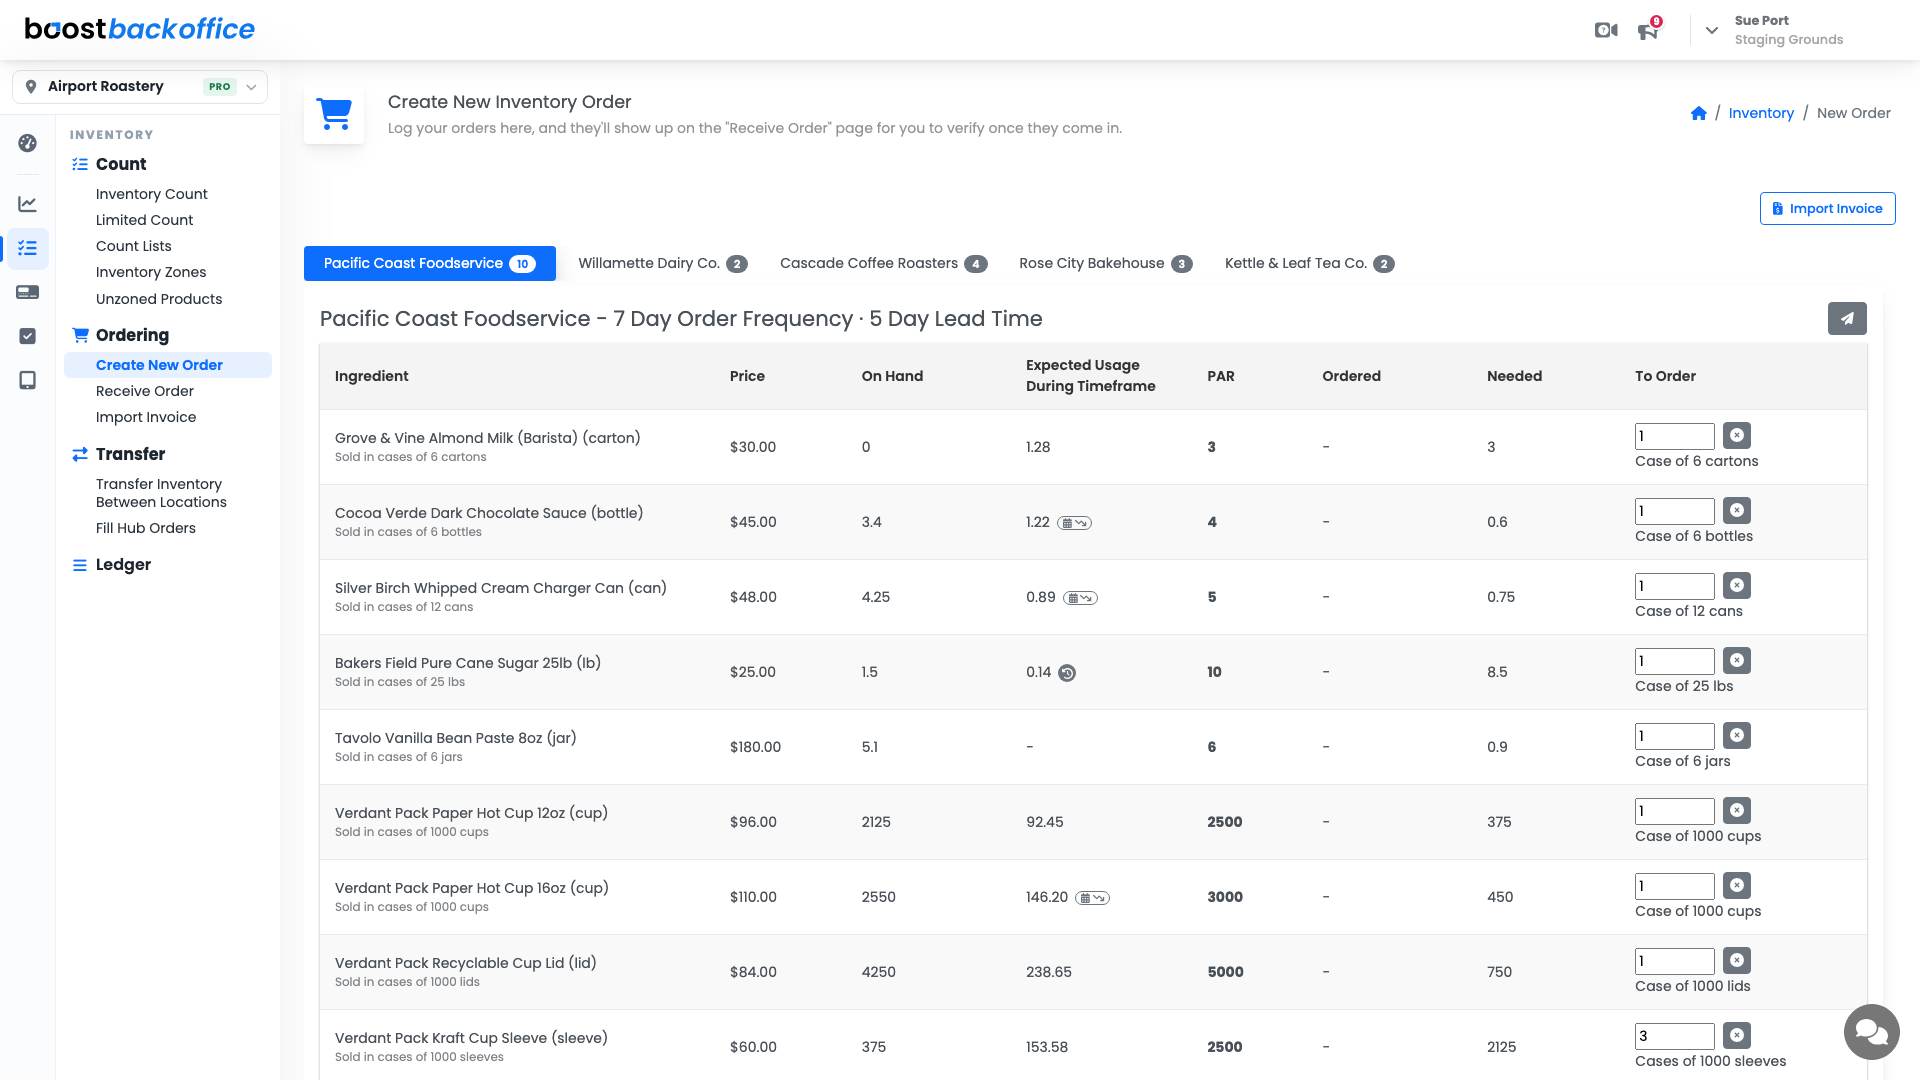Open the live chat bubble
The width and height of the screenshot is (1920, 1080).
[1871, 1031]
